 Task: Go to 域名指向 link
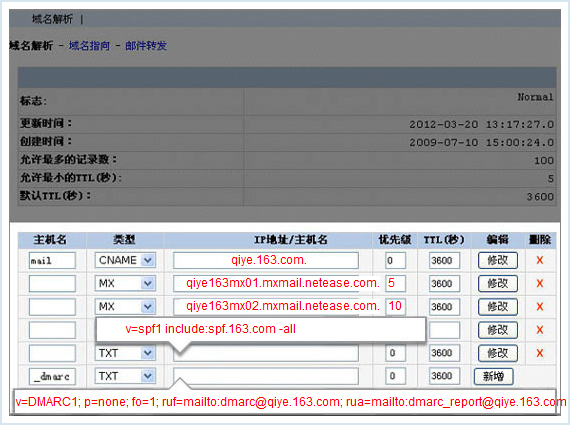coord(89,46)
